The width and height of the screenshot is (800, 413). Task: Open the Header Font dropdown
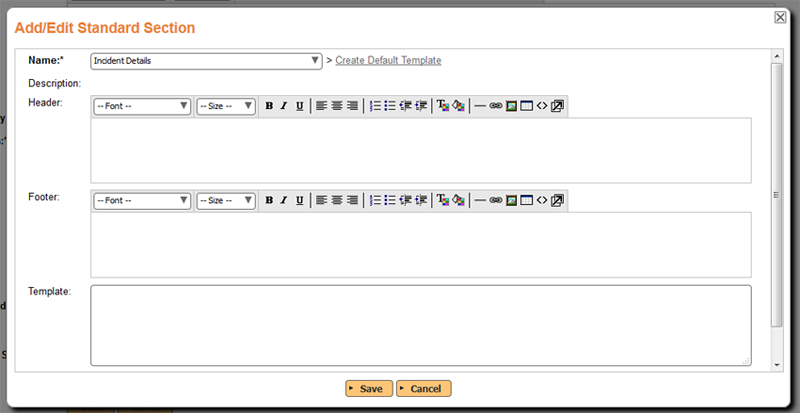point(141,106)
